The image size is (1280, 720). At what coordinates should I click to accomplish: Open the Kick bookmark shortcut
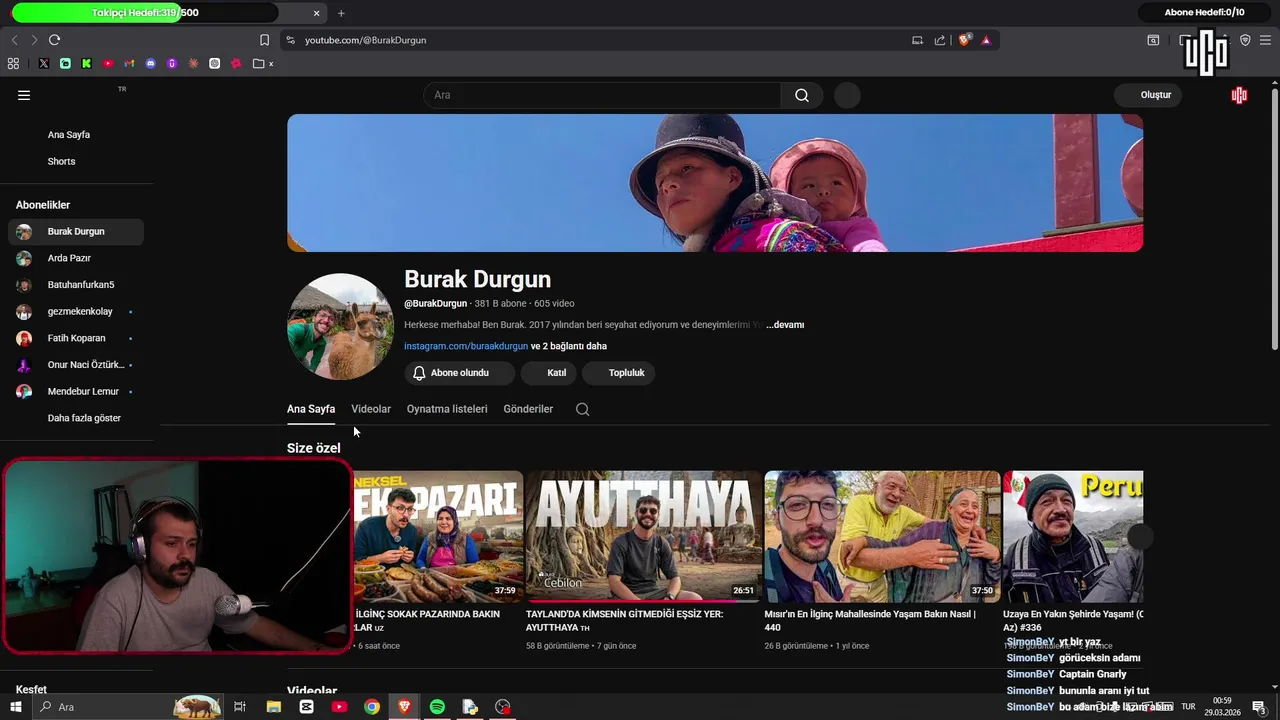86,63
